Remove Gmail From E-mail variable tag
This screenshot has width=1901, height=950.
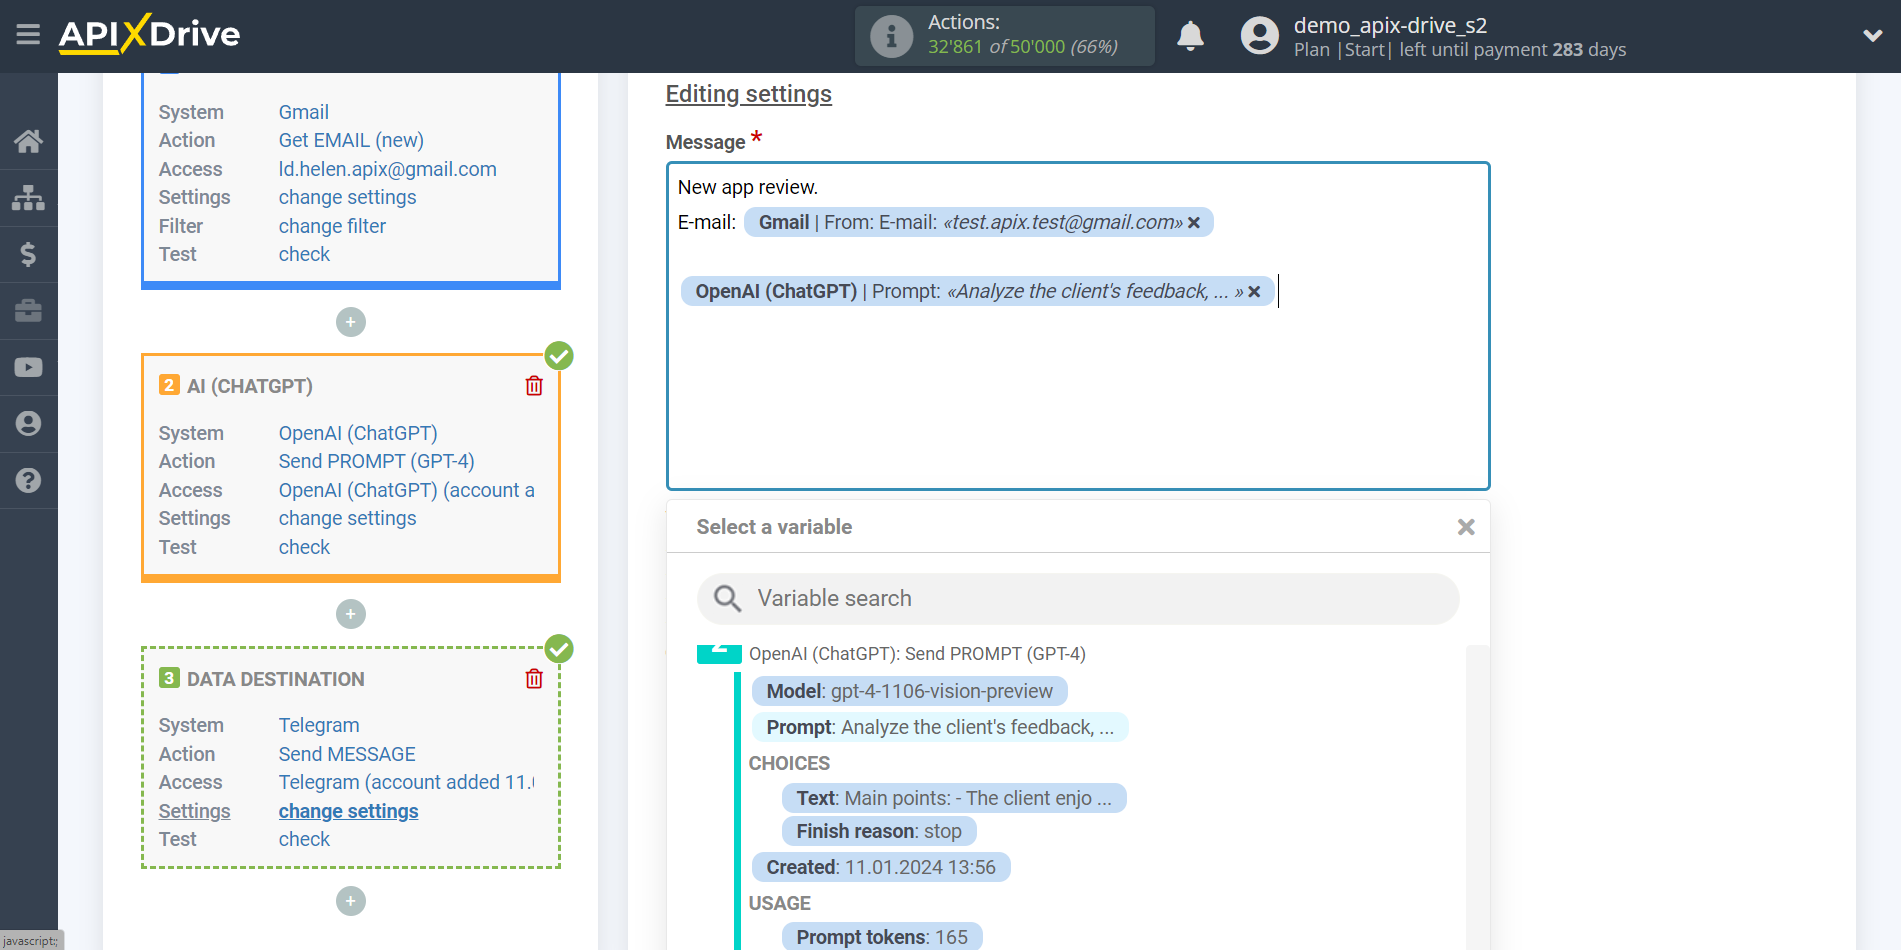[x=1194, y=223]
